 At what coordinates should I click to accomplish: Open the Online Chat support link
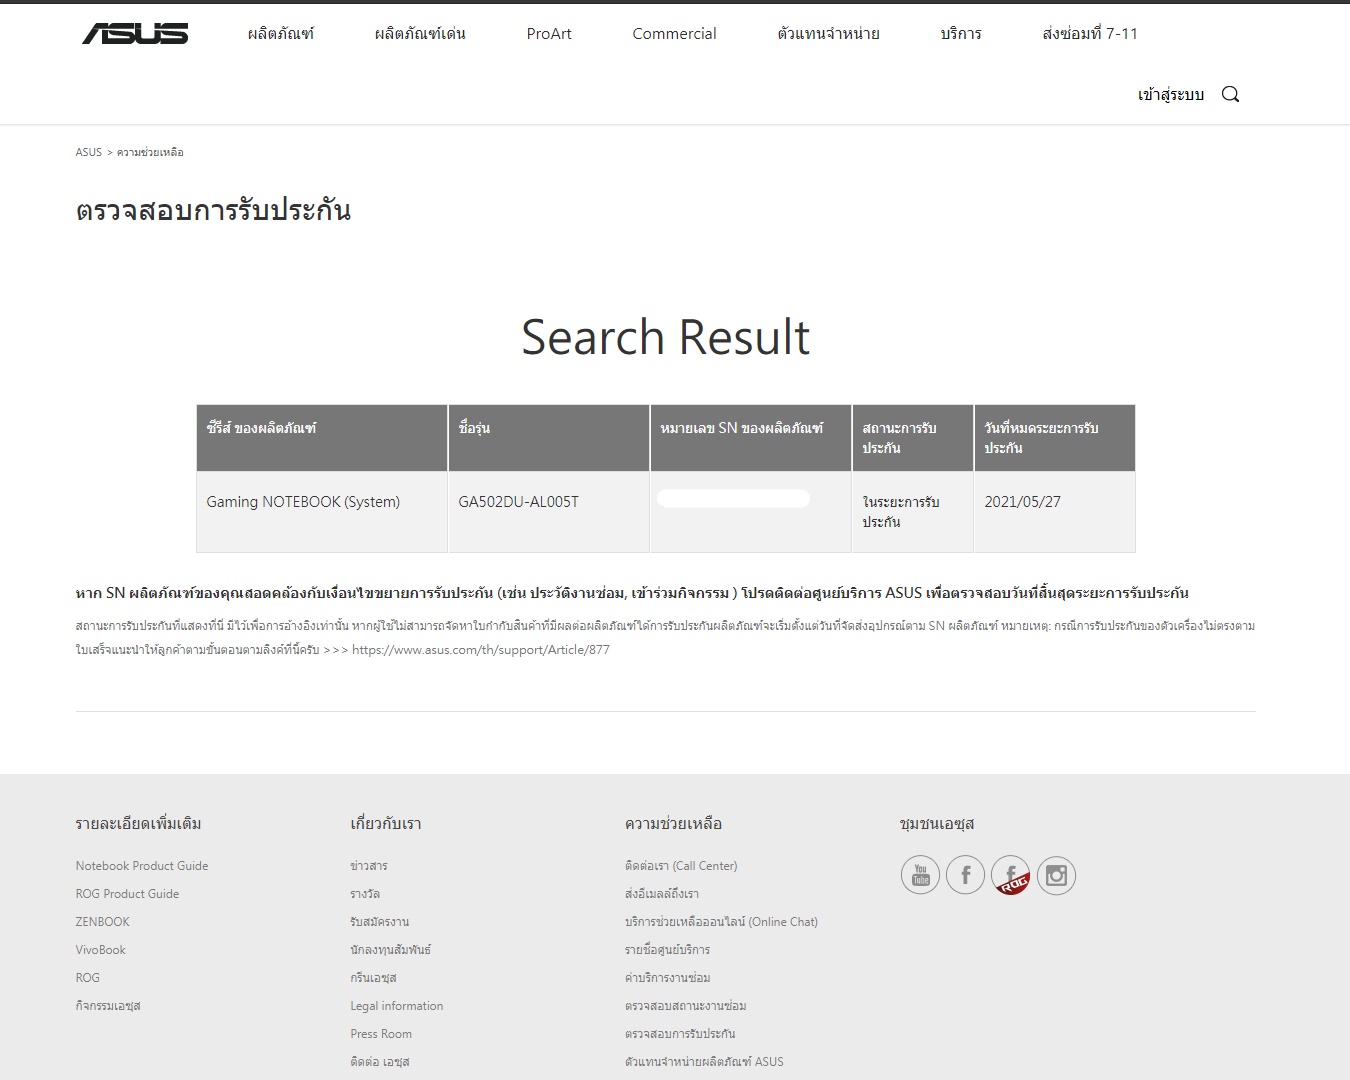point(721,922)
